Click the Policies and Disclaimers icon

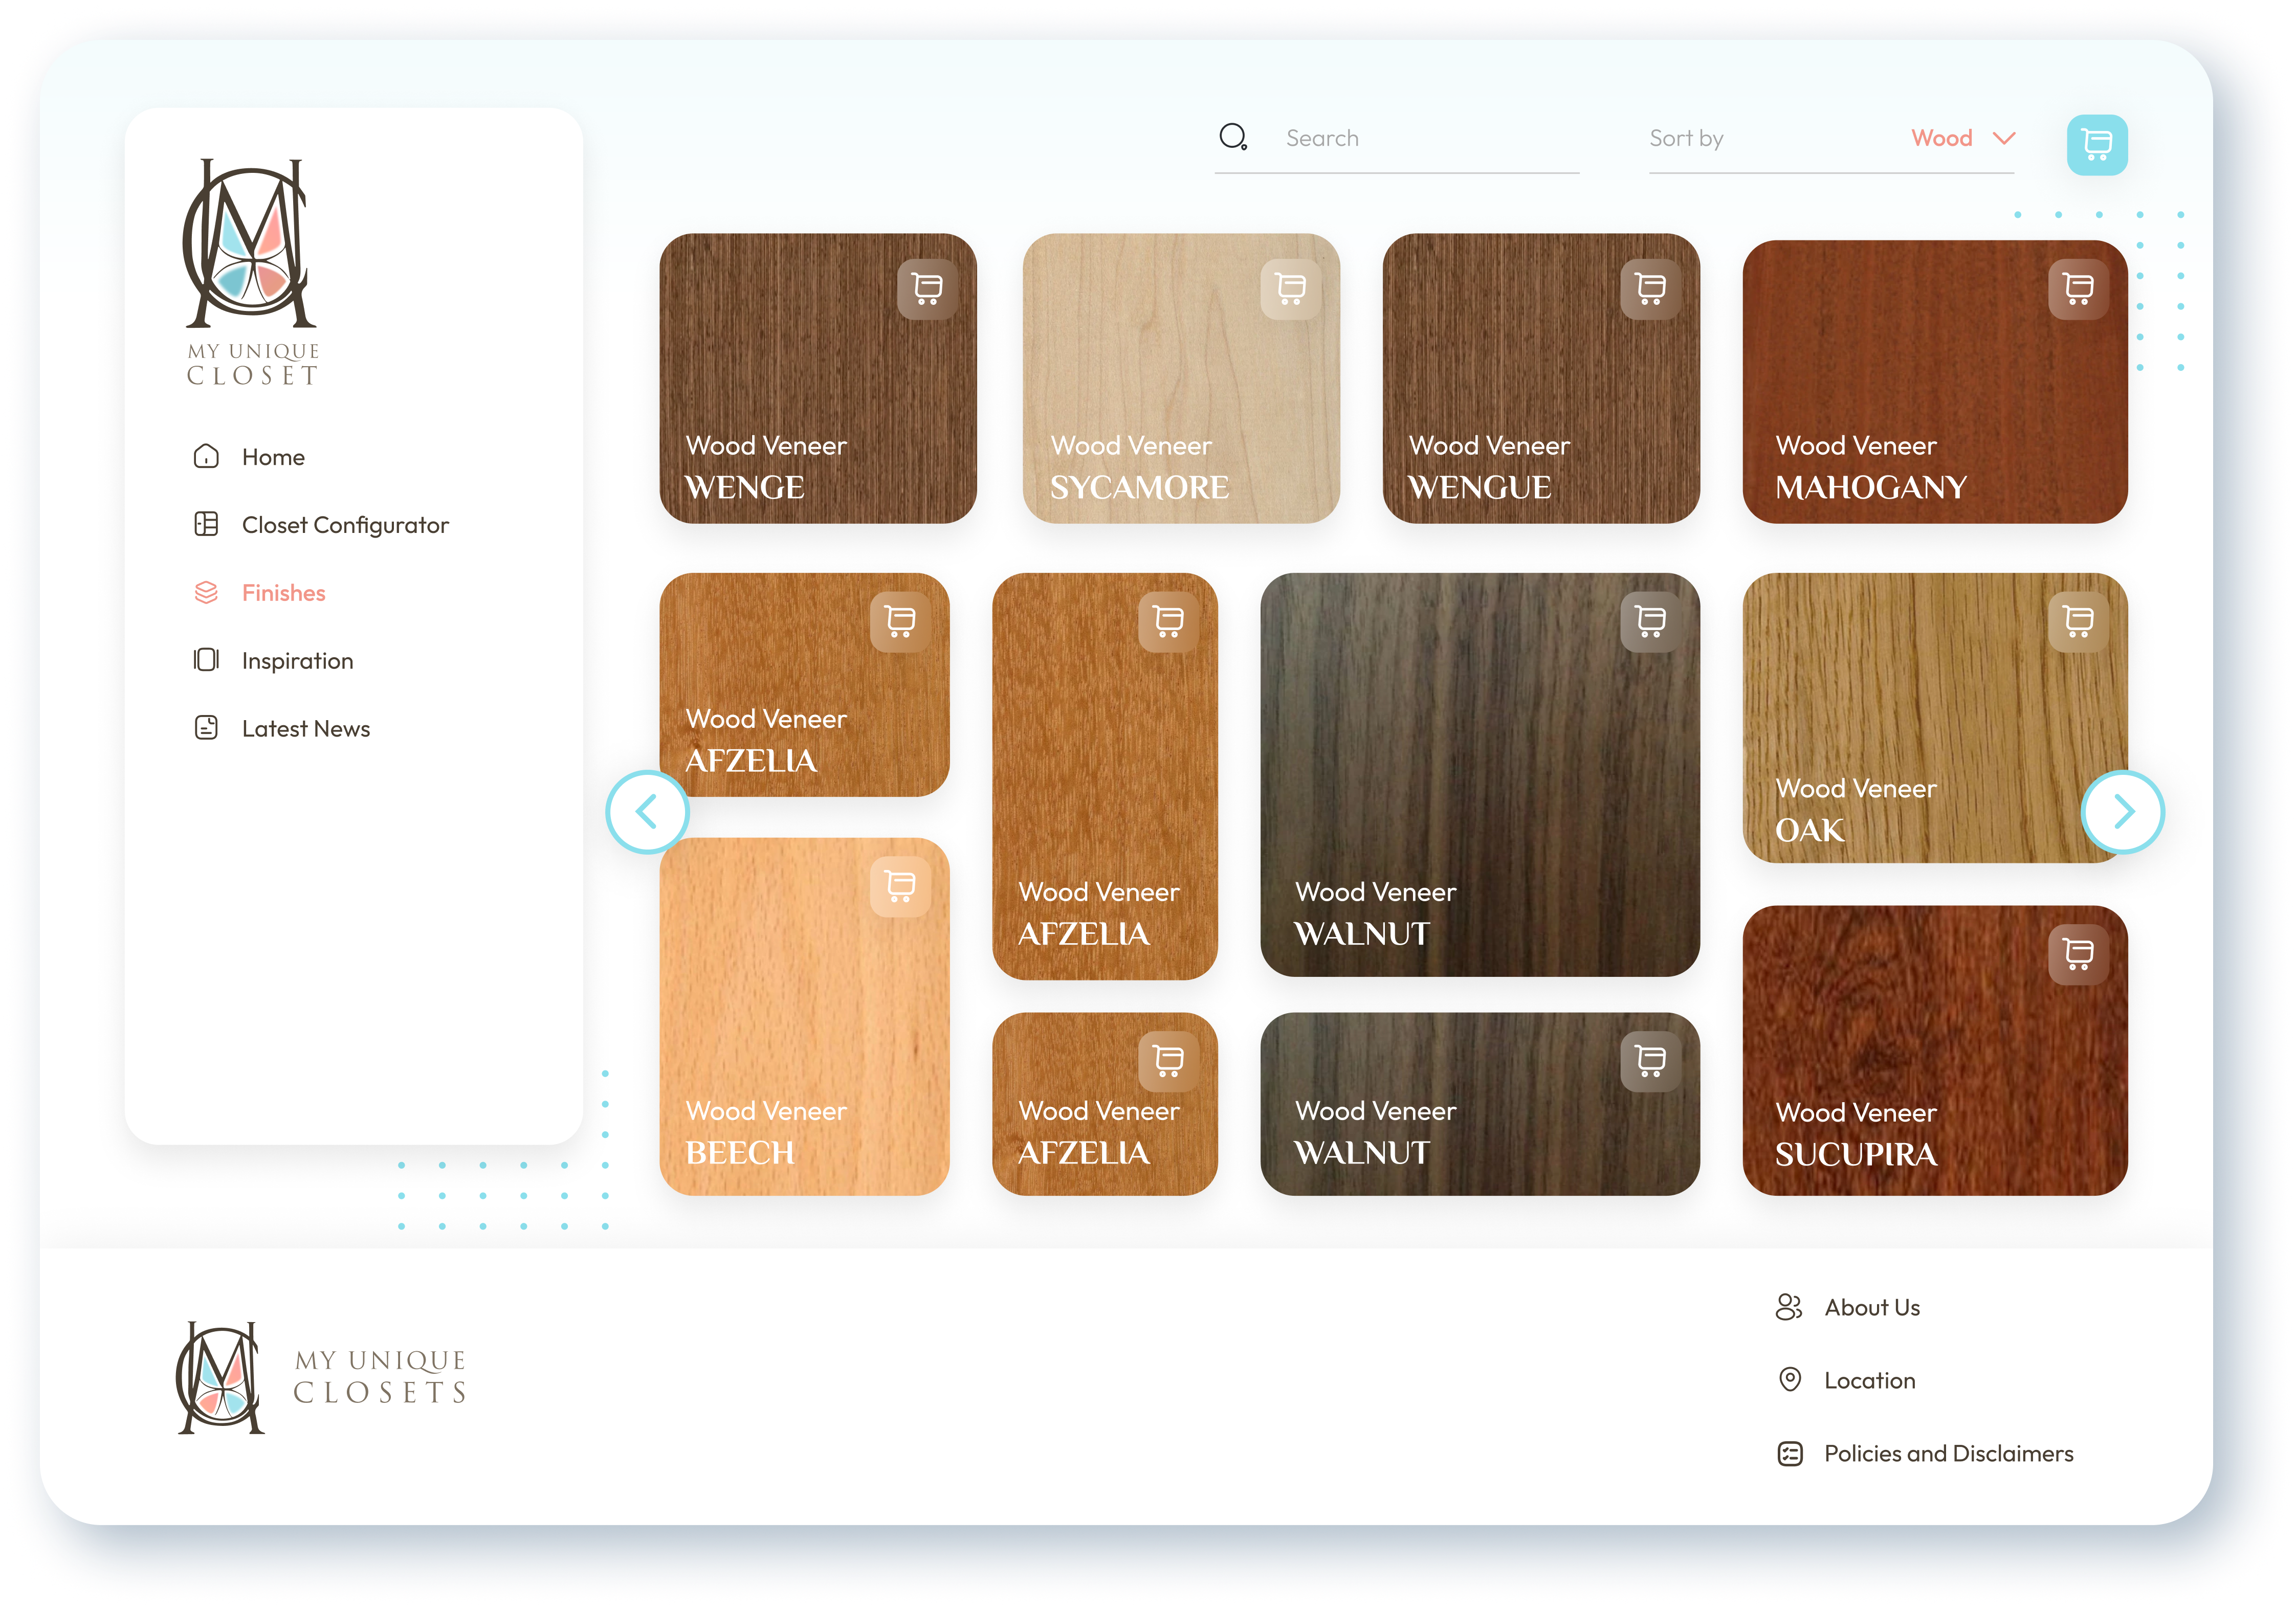pos(1790,1453)
